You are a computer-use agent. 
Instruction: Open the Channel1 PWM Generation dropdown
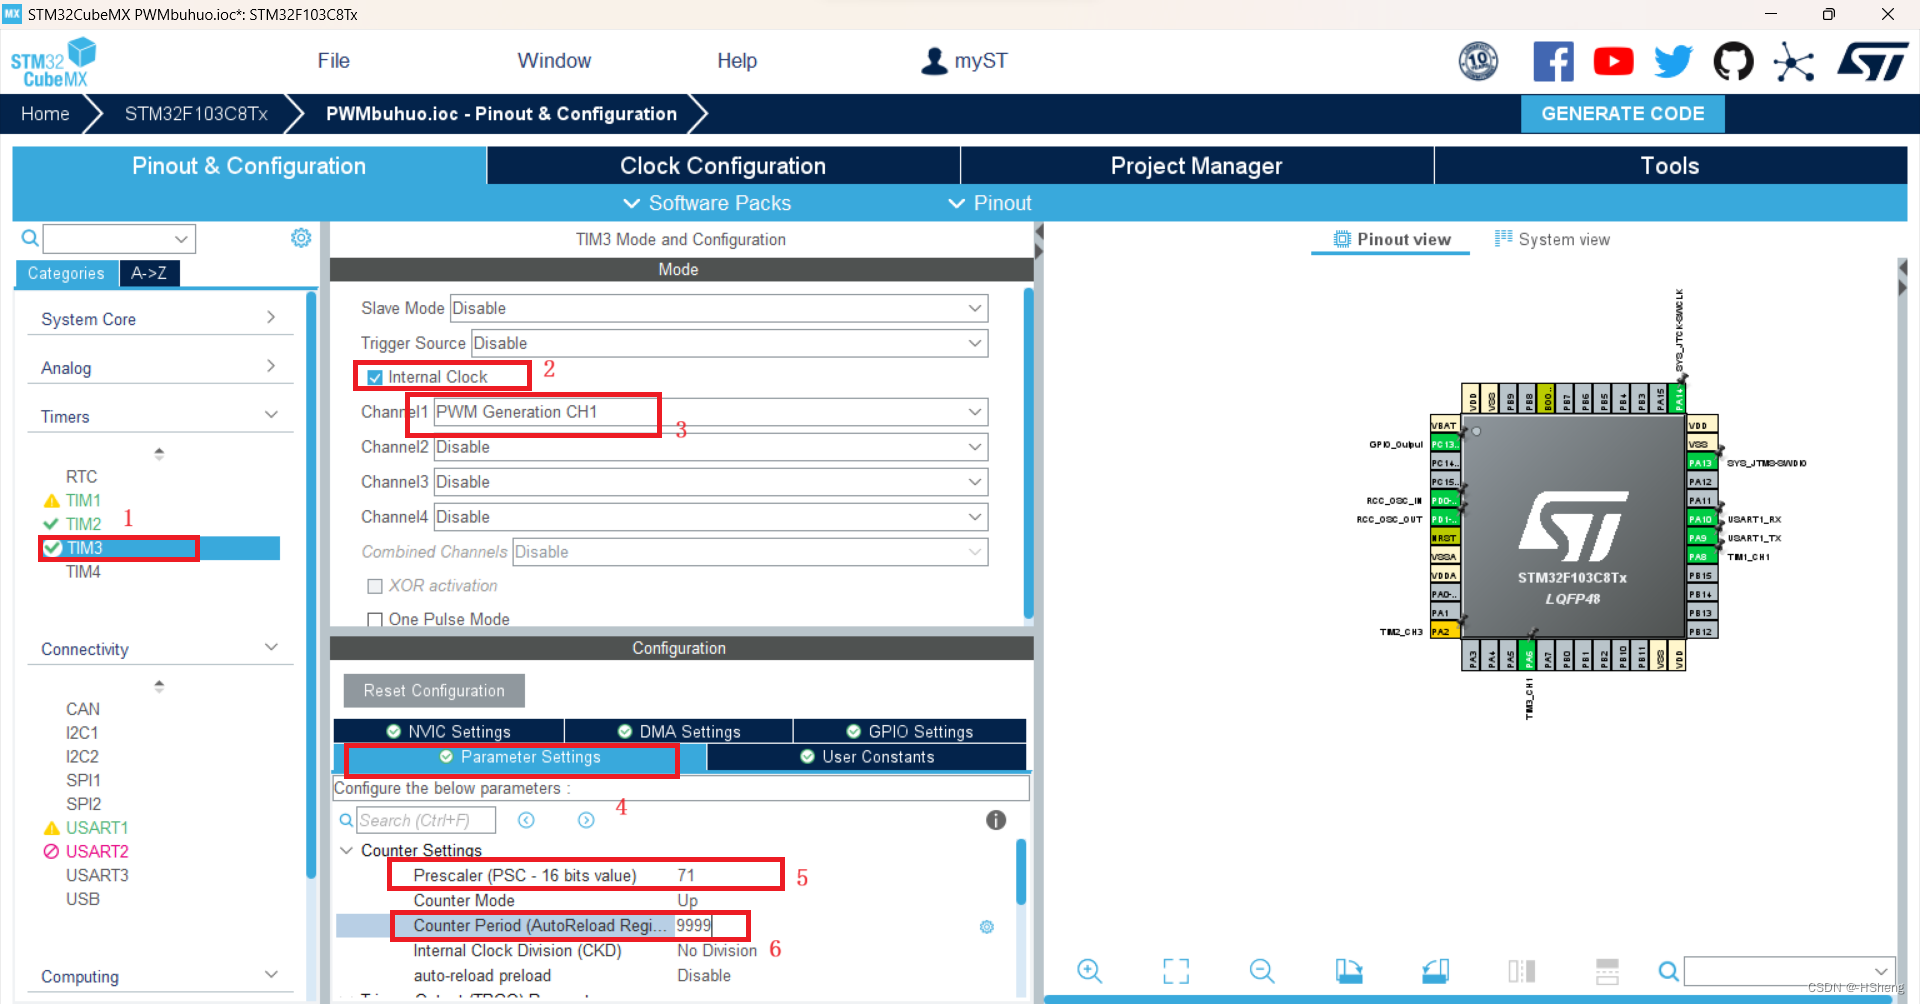pyautogui.click(x=710, y=412)
